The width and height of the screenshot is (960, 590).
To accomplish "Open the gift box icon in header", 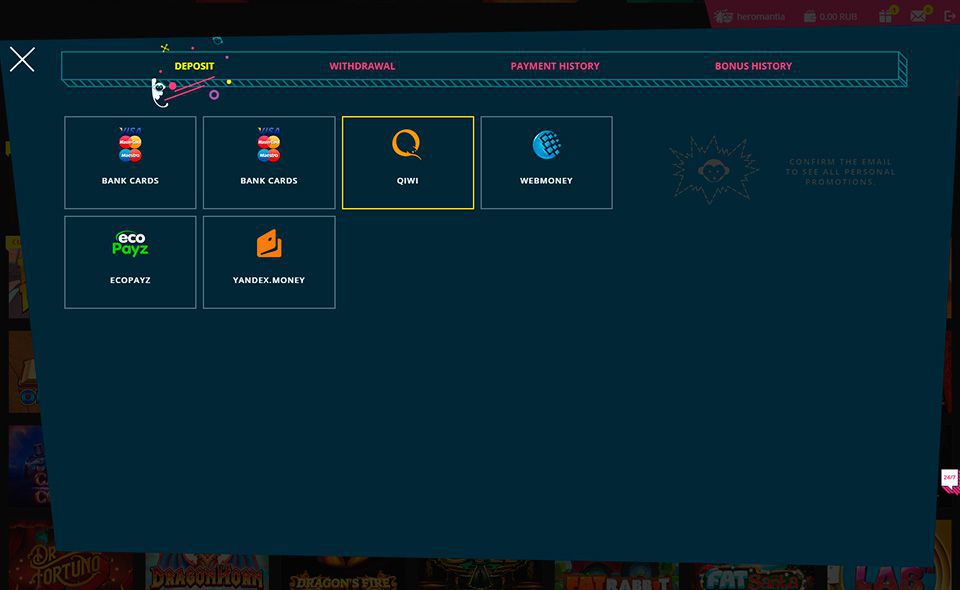I will coord(887,15).
